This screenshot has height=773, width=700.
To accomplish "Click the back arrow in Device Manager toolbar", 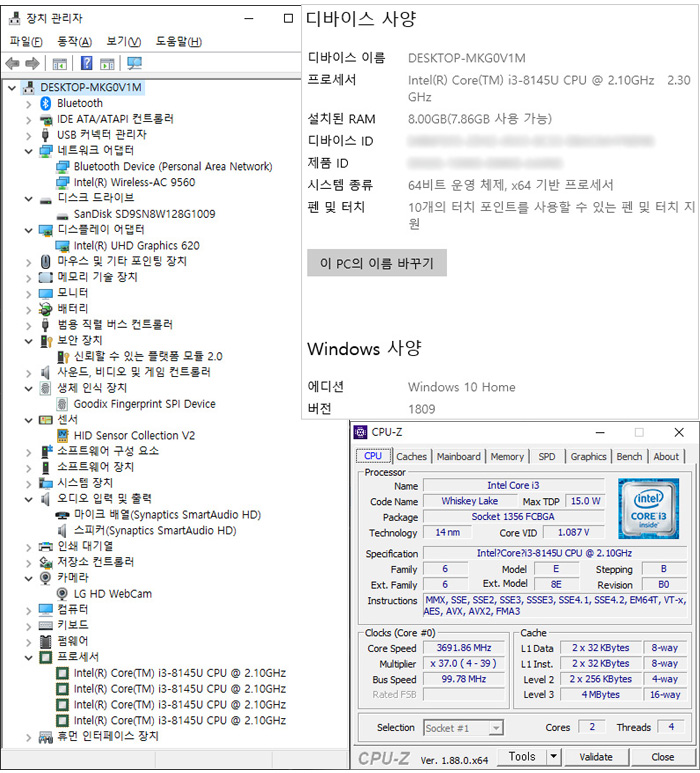I will click(13, 64).
